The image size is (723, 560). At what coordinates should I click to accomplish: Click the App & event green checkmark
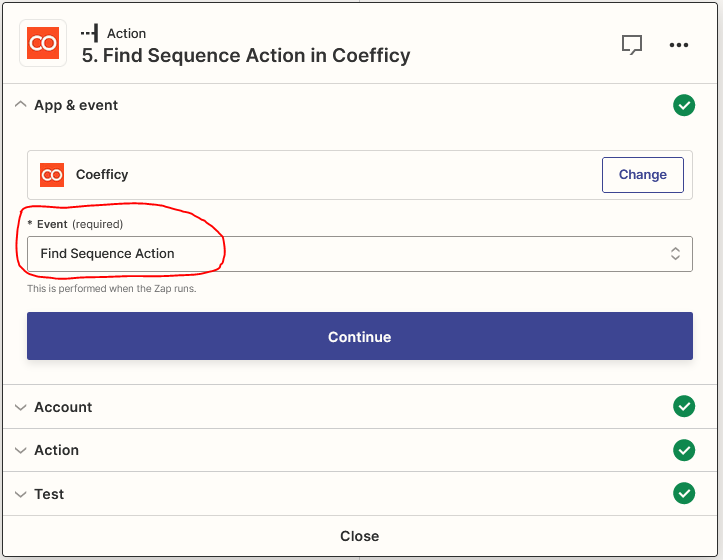click(x=684, y=105)
